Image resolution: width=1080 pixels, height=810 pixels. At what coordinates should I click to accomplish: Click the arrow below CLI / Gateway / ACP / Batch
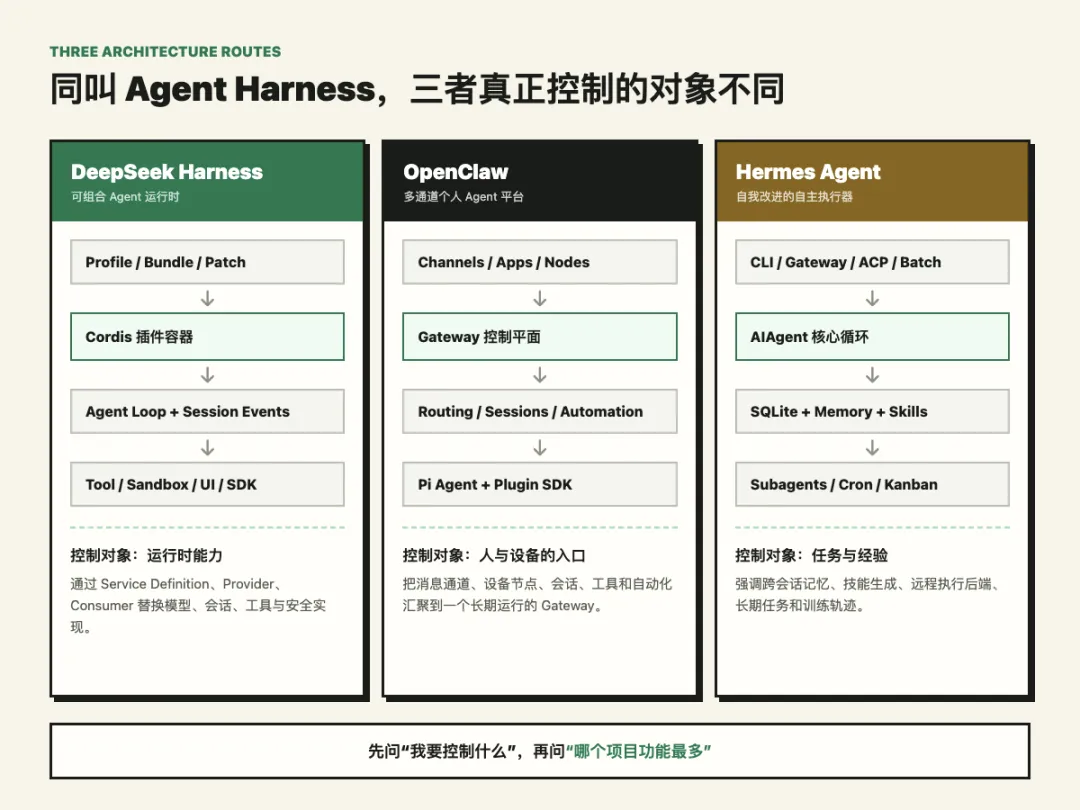(872, 299)
